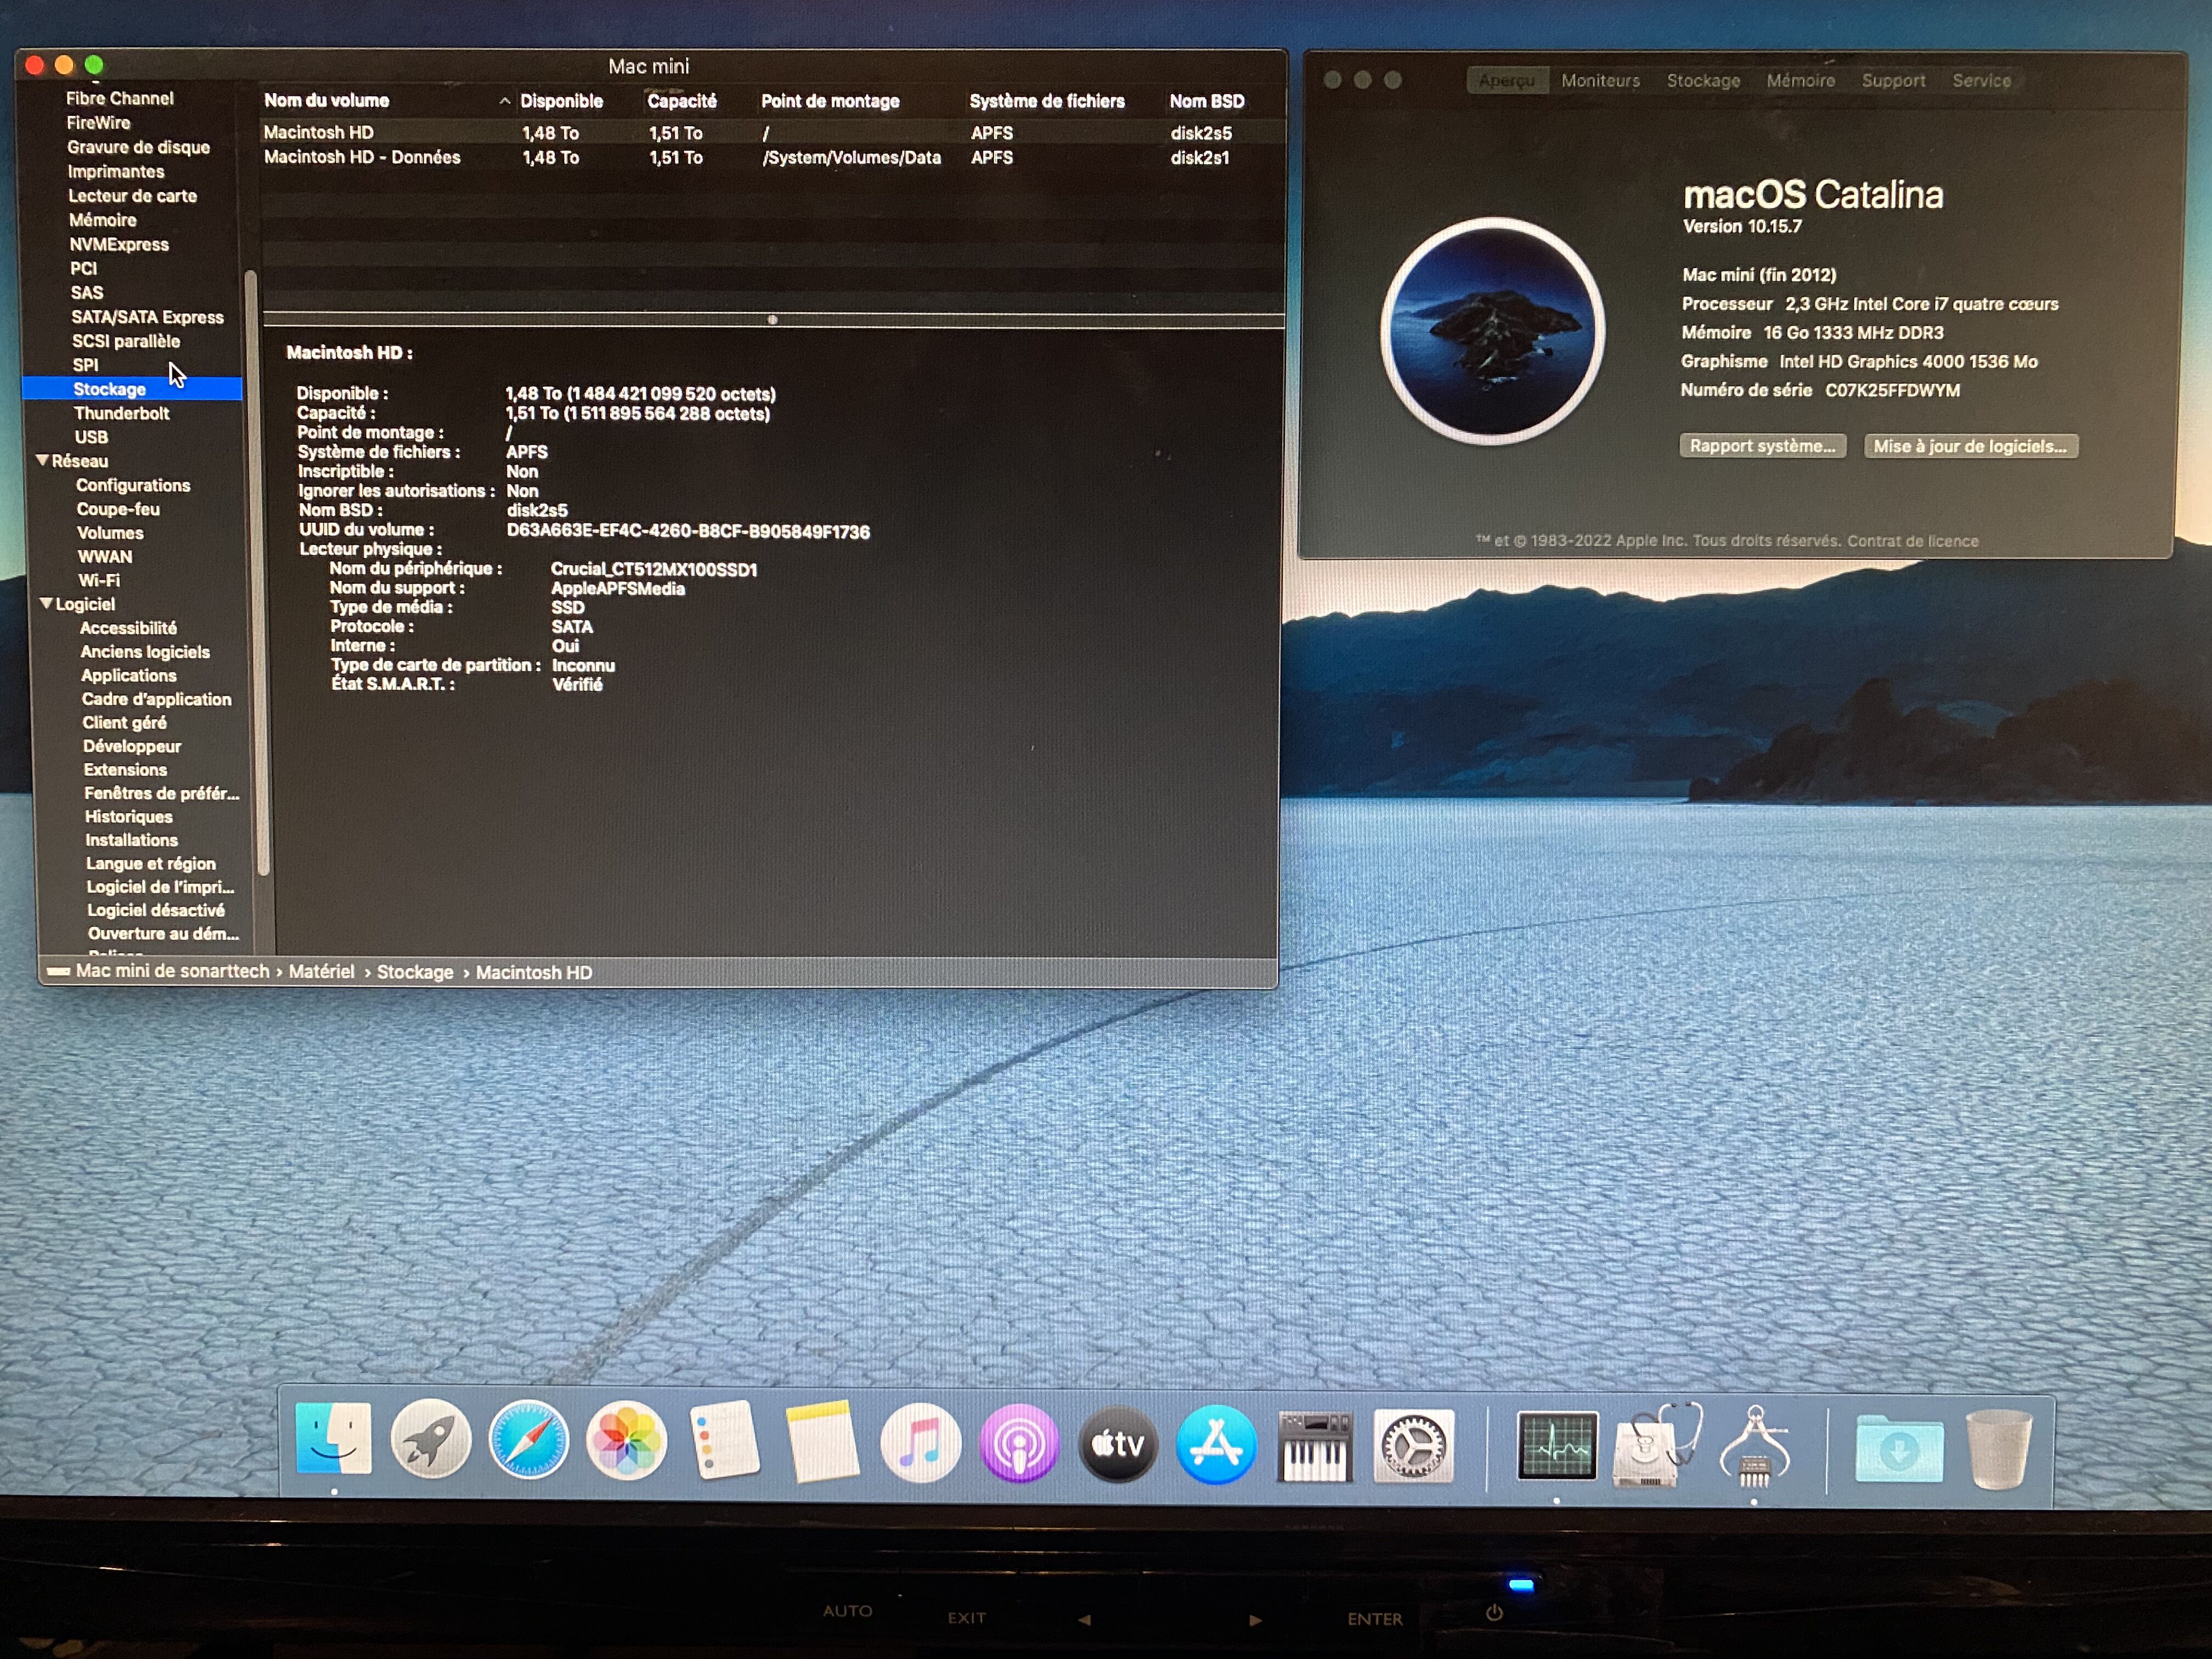Open Disk Utility stethoscope icon
The height and width of the screenshot is (1659, 2212).
click(x=1656, y=1446)
